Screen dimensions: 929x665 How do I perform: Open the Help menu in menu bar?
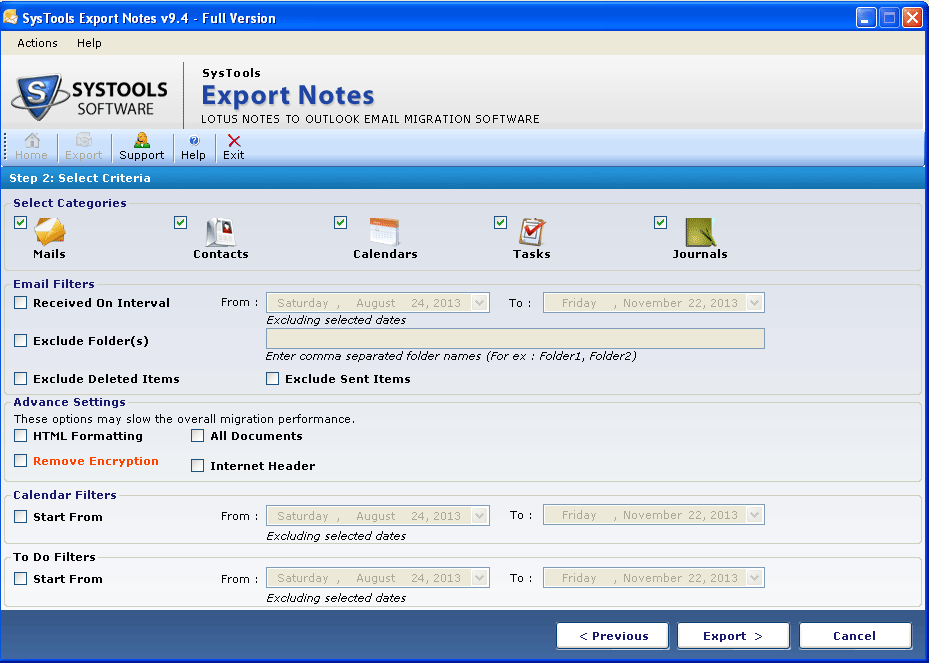(x=89, y=43)
